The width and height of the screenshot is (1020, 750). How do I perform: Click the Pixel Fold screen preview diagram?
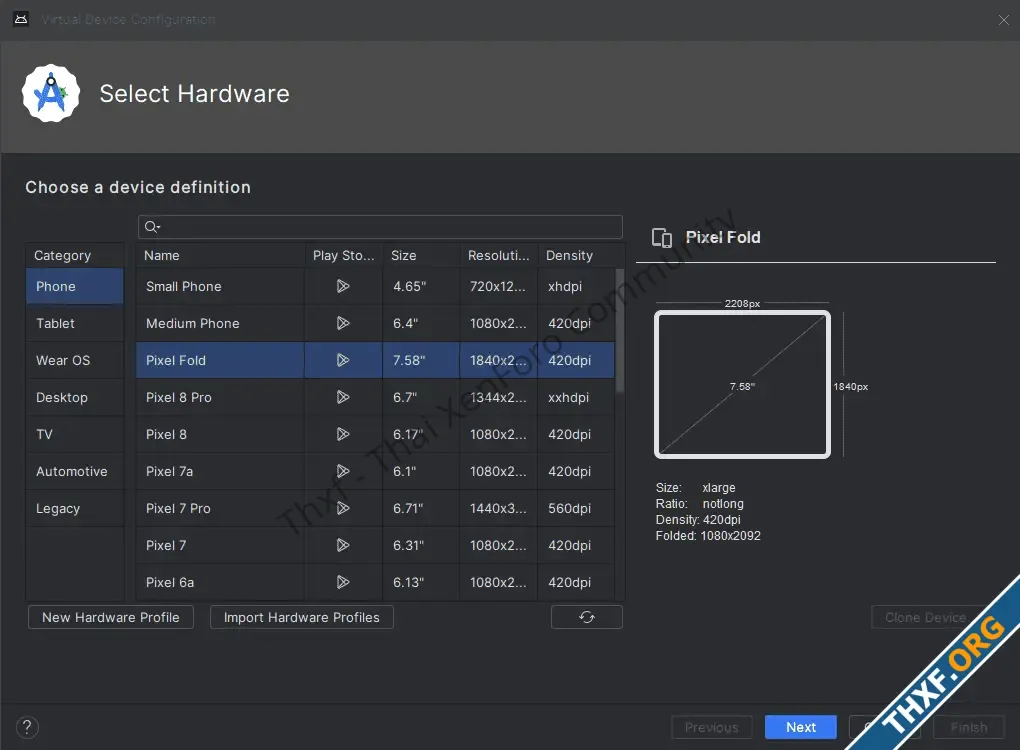point(742,384)
